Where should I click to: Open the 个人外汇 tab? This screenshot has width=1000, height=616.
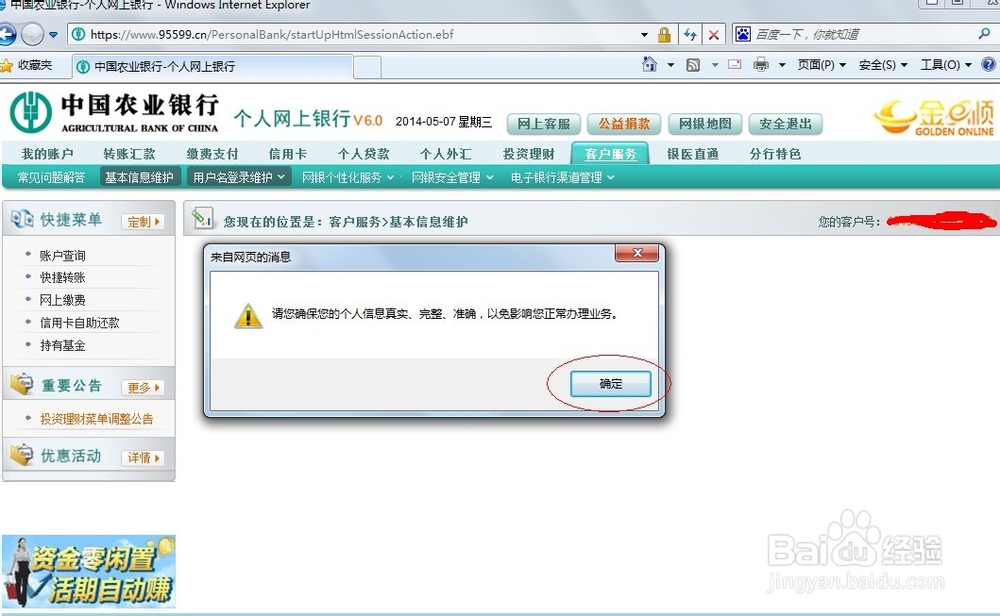[446, 154]
